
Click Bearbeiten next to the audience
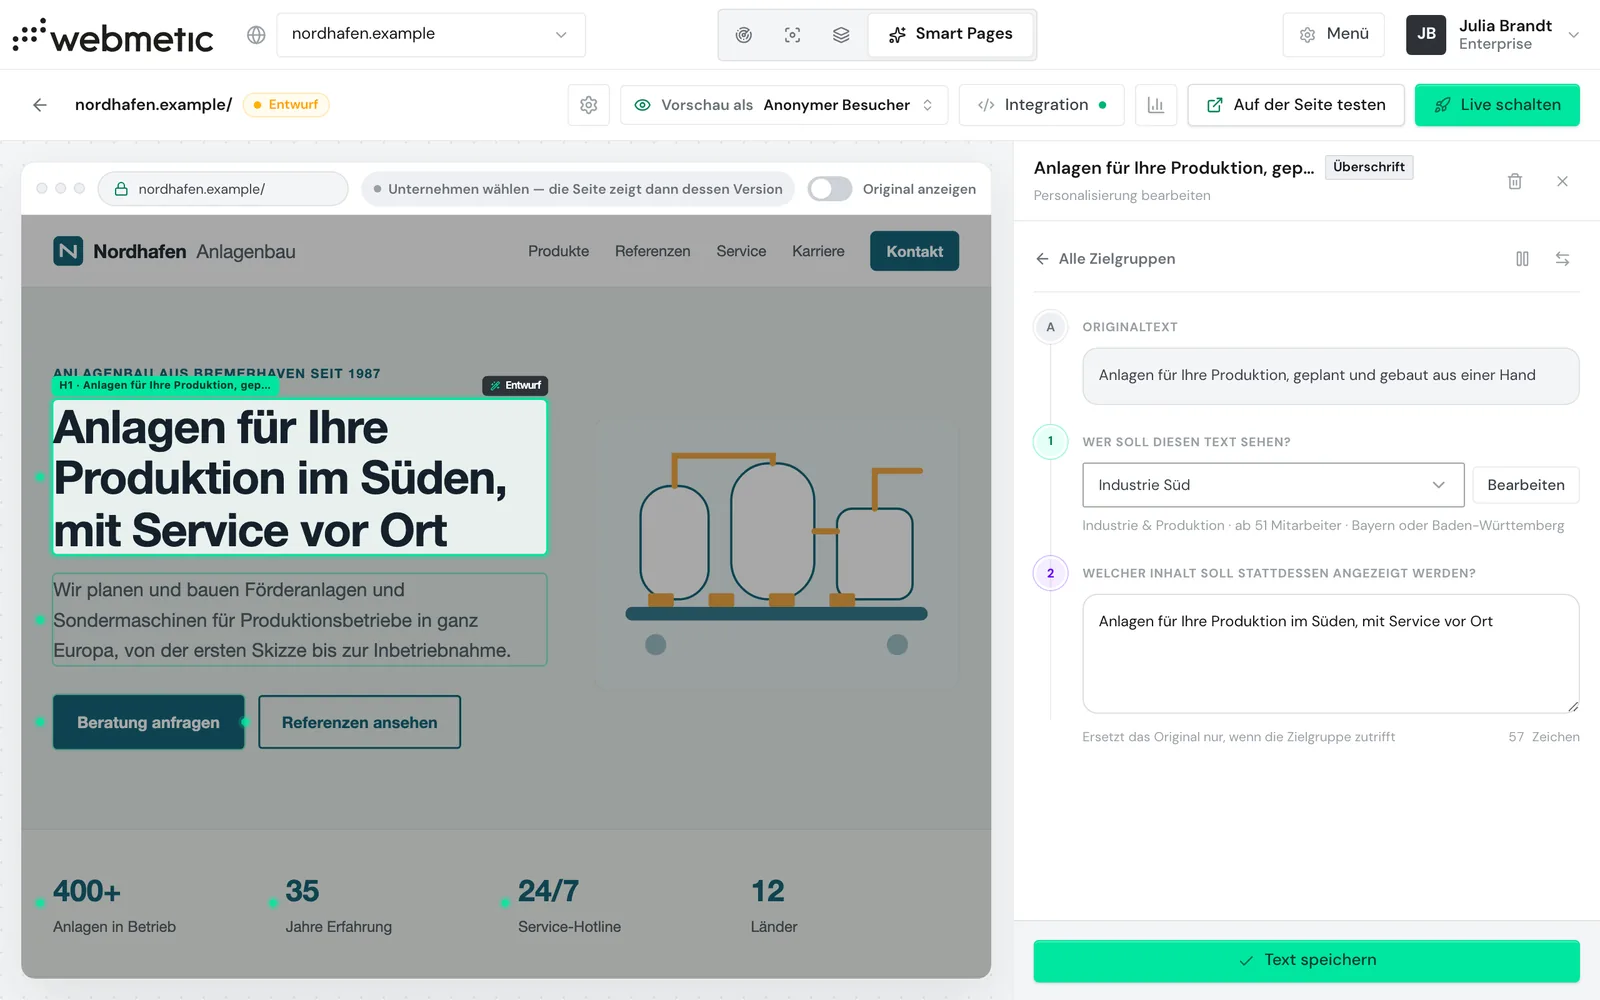(x=1526, y=485)
